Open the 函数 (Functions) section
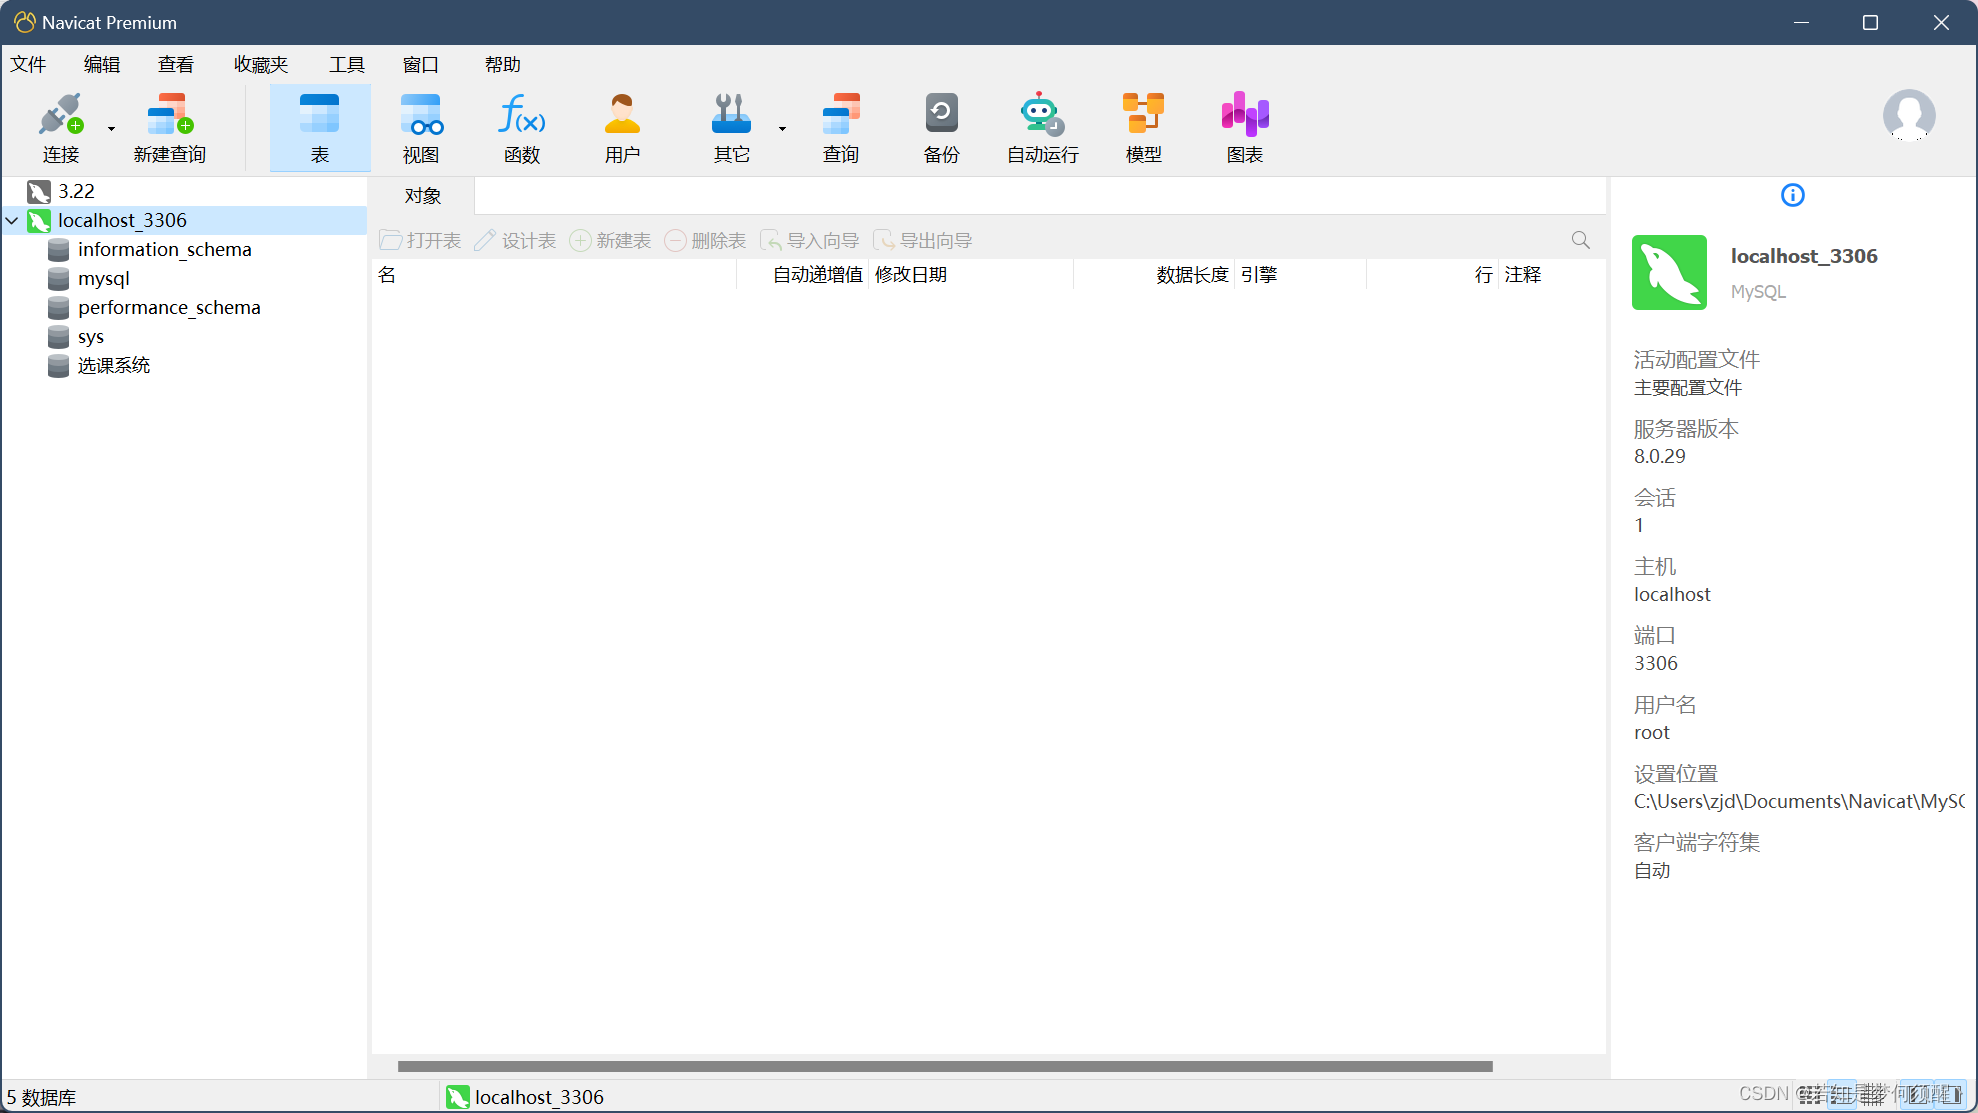This screenshot has width=1978, height=1113. click(521, 126)
